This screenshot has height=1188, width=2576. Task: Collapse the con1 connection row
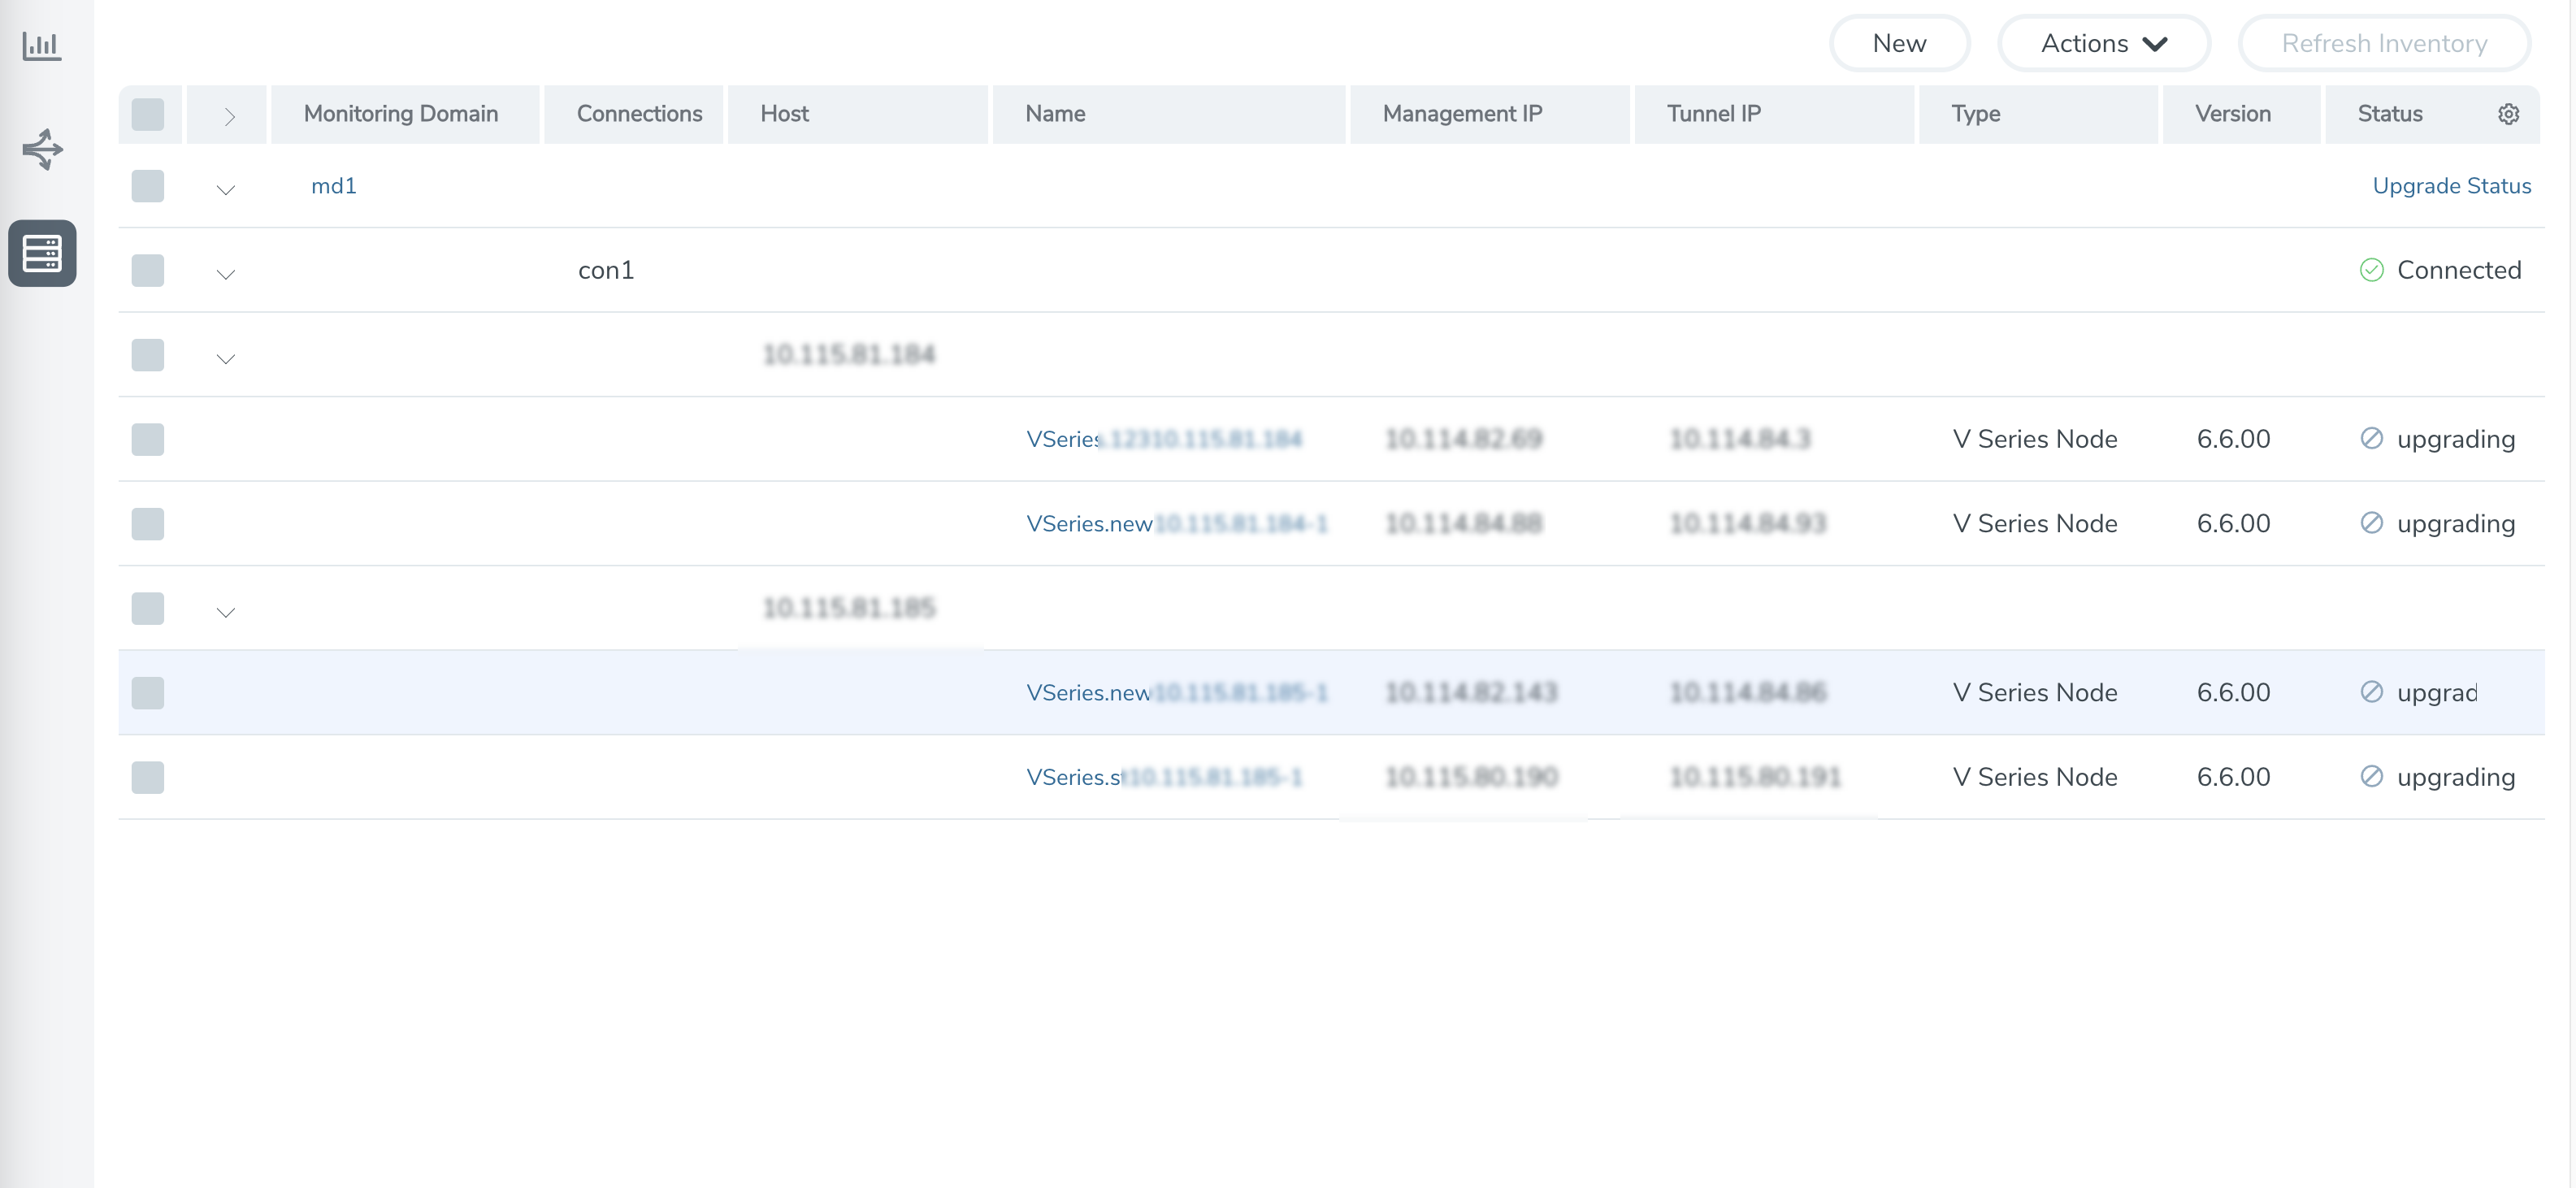[226, 273]
